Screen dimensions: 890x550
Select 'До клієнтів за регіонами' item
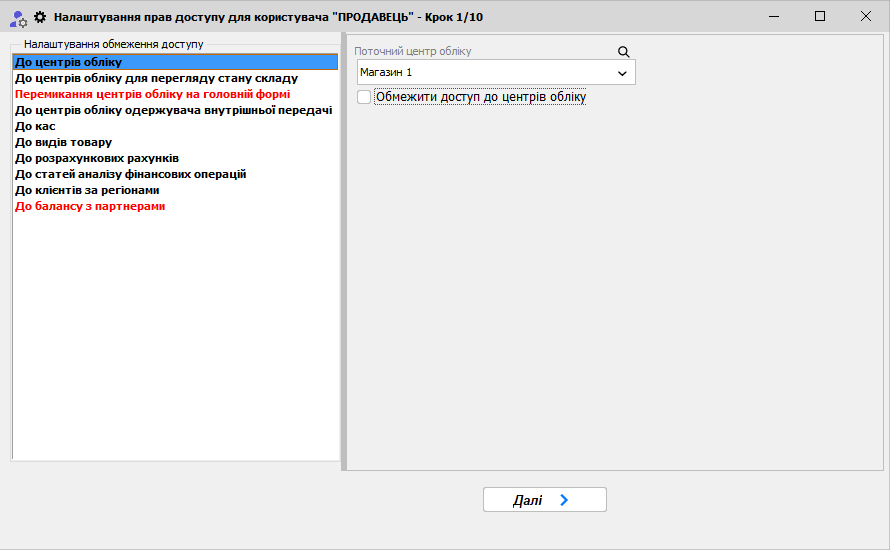87,190
